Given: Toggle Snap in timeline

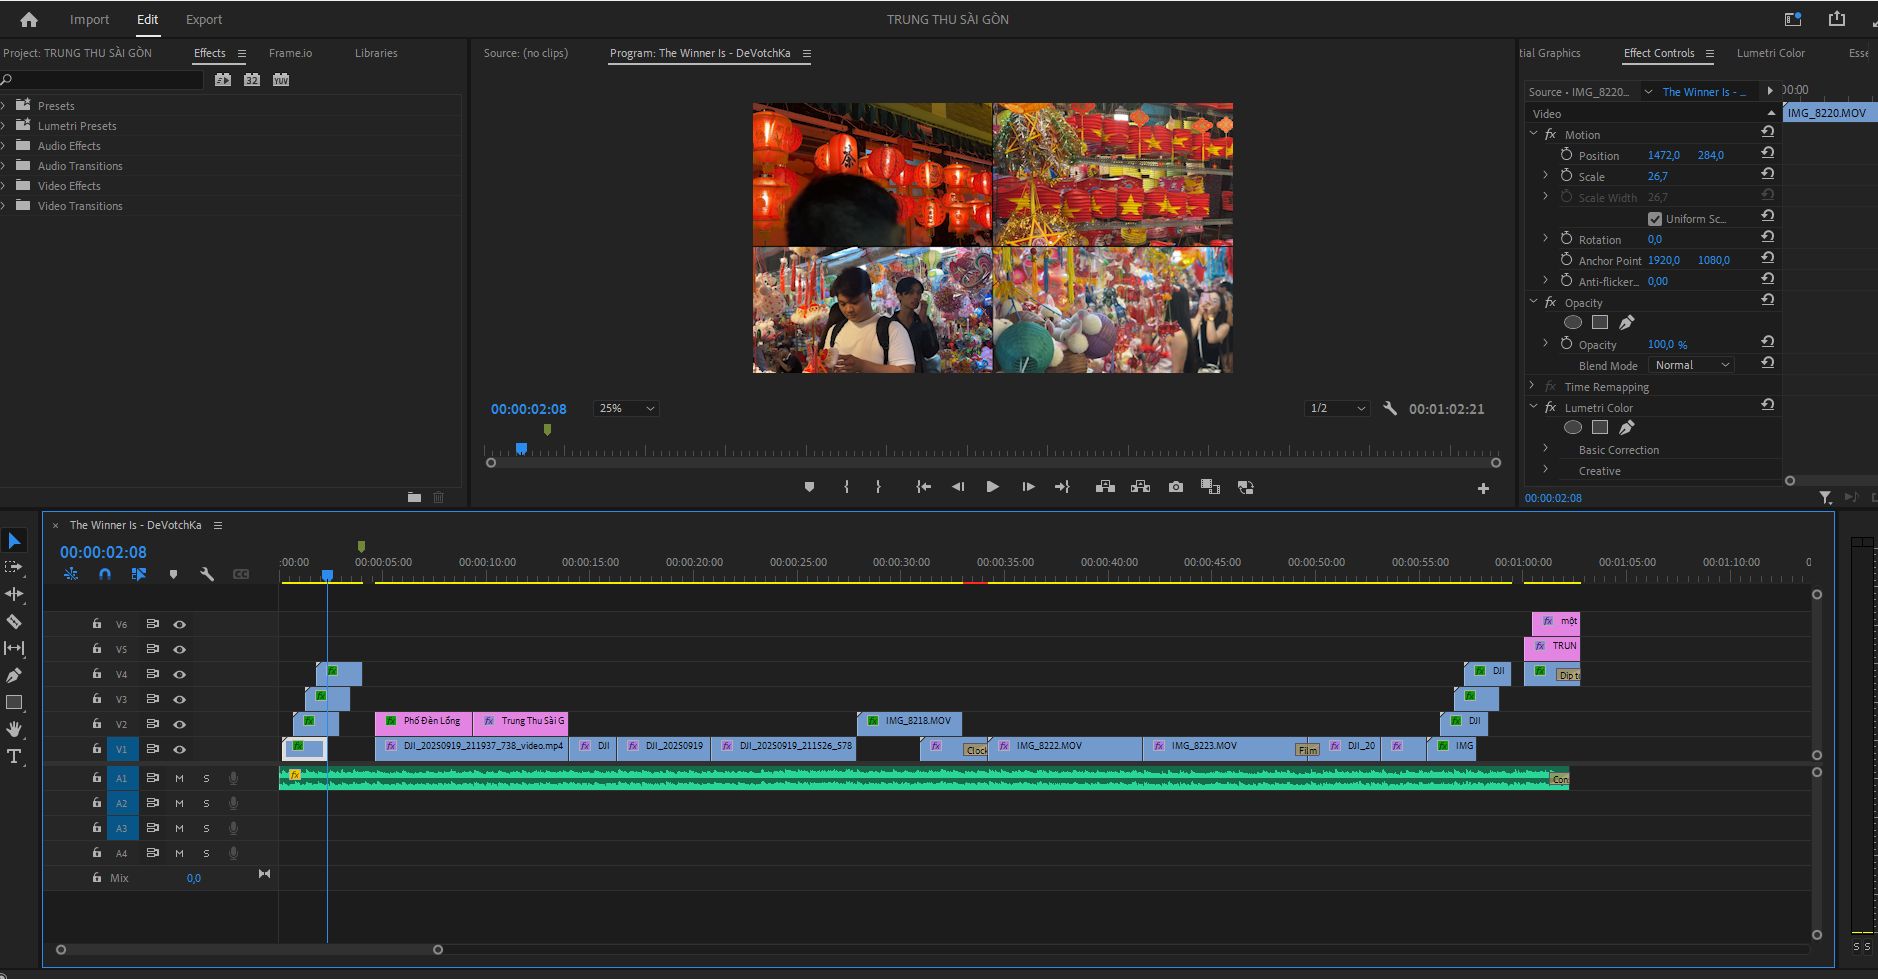Looking at the screenshot, I should pos(105,574).
